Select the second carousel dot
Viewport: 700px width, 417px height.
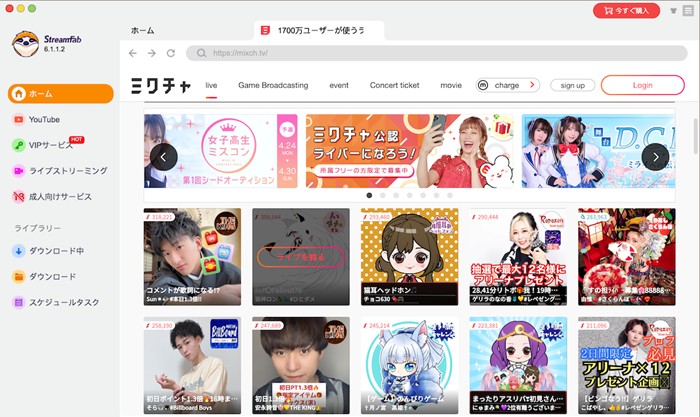click(x=383, y=195)
